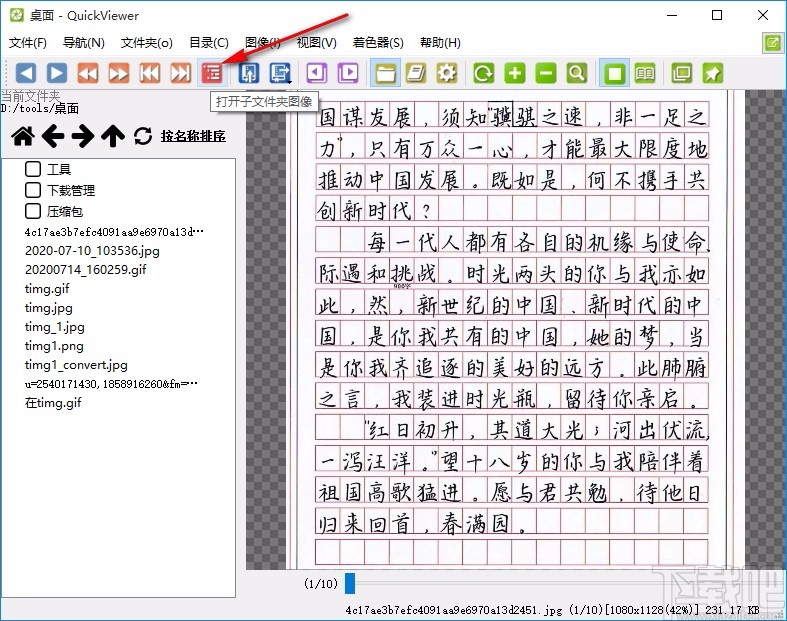Screen dimensions: 787x621
Task: Open the catalog book icon
Action: point(416,73)
